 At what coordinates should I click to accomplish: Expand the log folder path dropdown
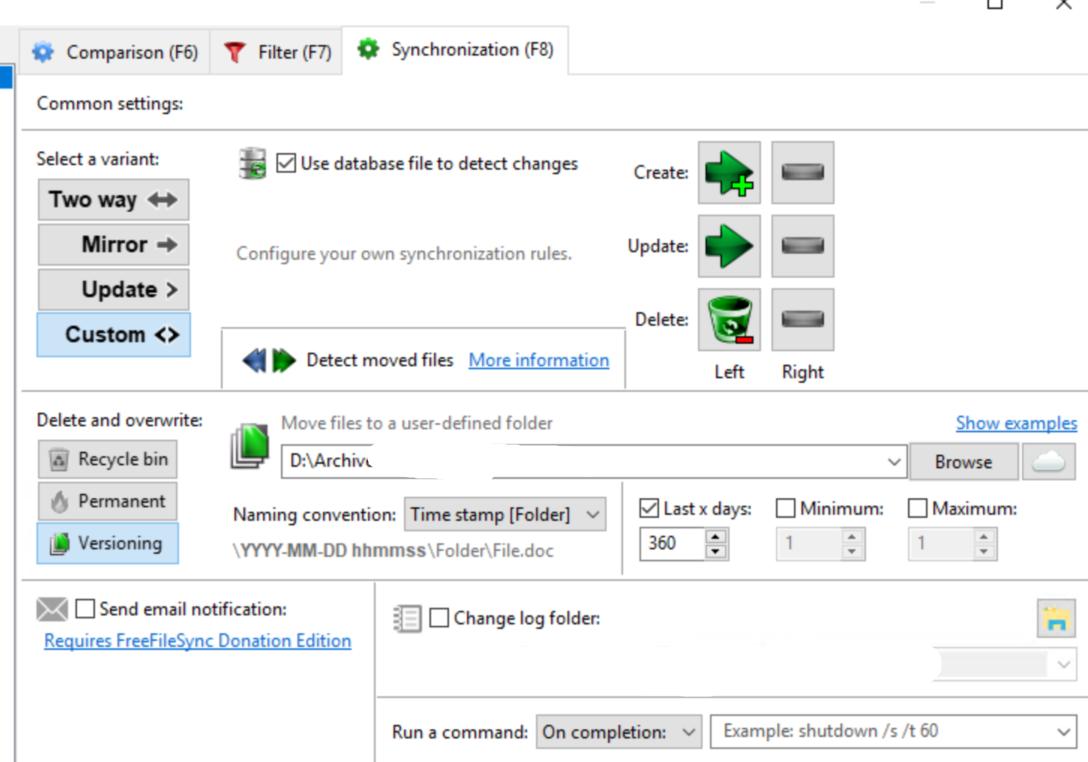[x=1064, y=665]
